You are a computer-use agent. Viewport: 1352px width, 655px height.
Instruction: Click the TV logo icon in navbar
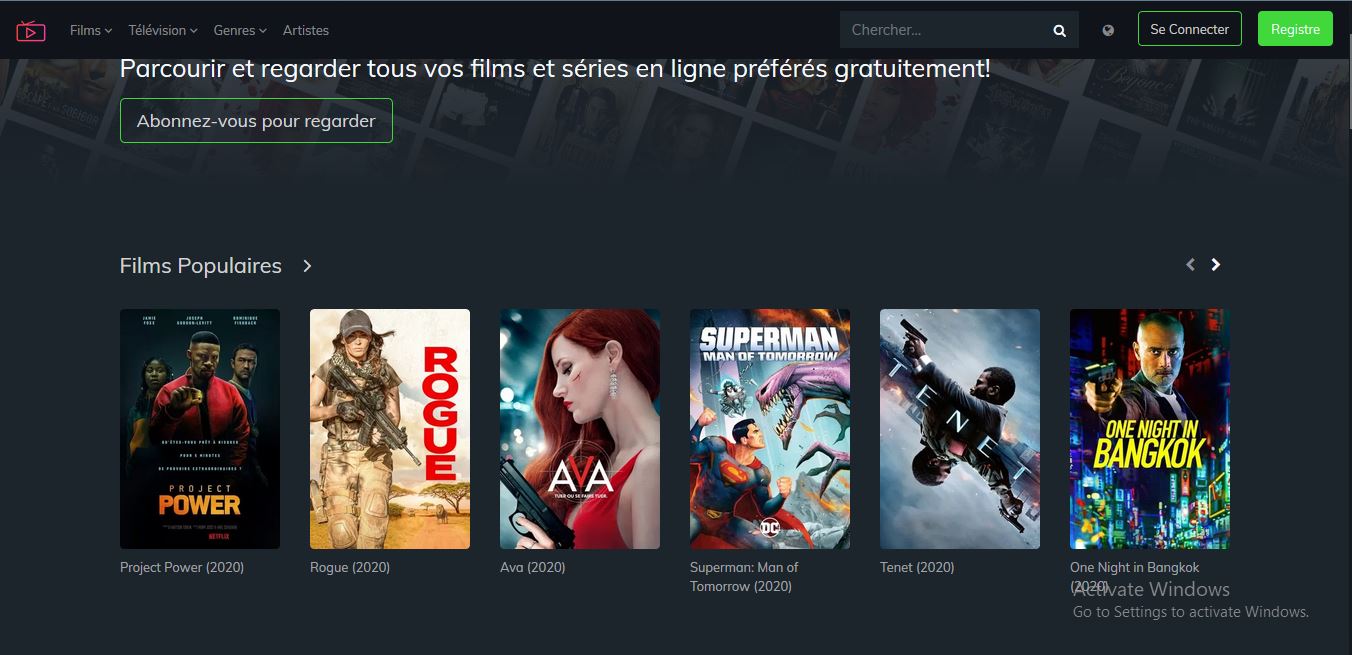point(31,31)
